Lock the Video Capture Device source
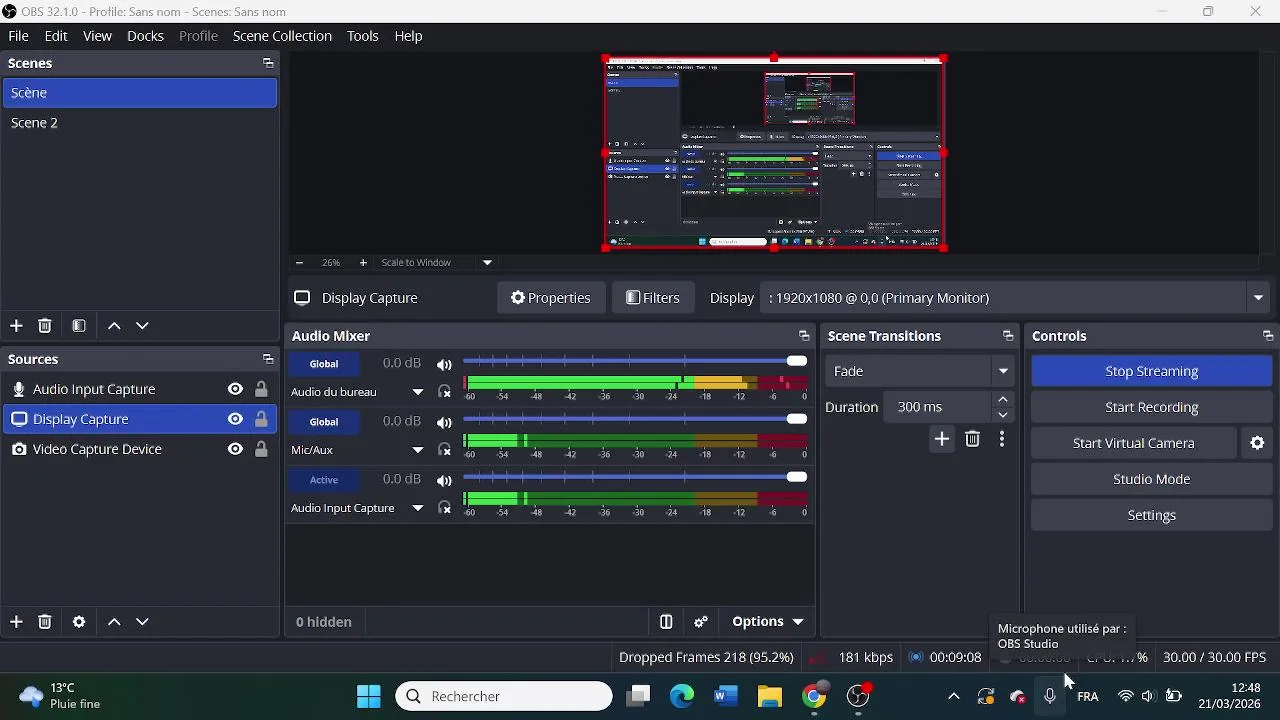 261,449
